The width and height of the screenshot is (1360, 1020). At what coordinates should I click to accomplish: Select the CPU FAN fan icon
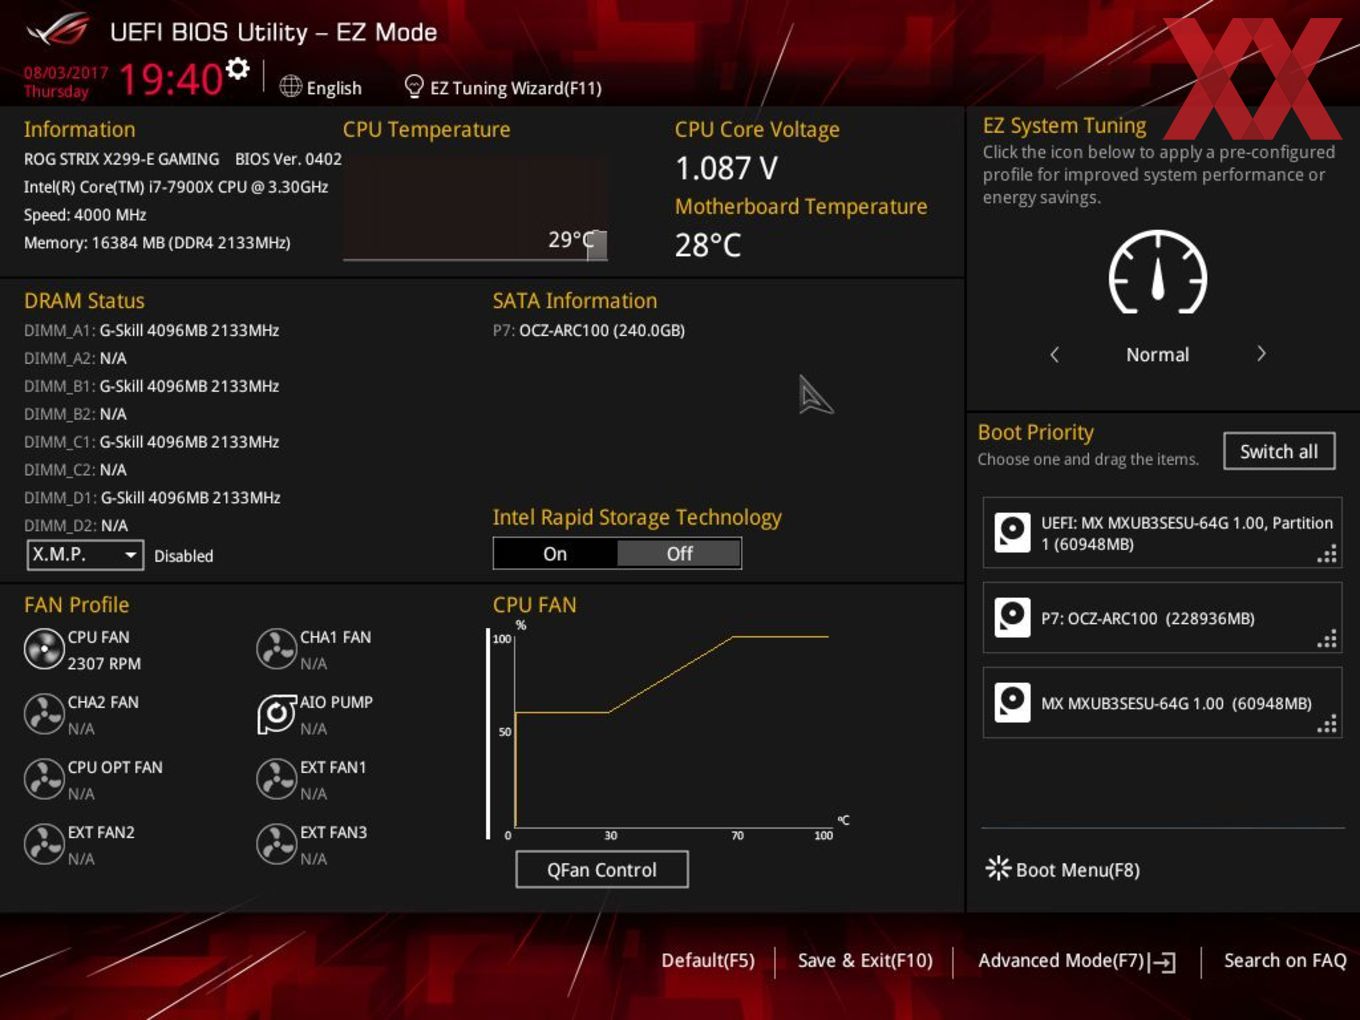(44, 649)
